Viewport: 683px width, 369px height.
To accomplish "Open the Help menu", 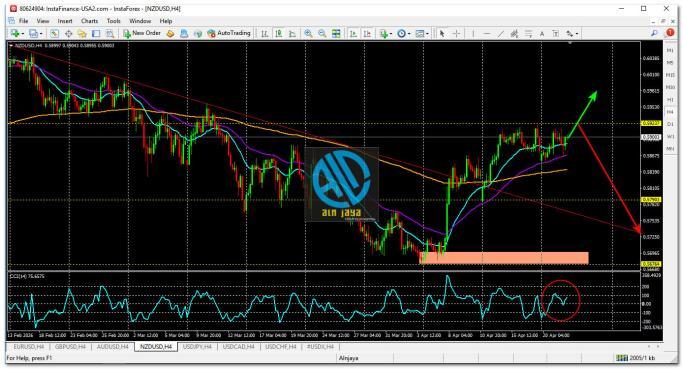I will pyautogui.click(x=166, y=21).
